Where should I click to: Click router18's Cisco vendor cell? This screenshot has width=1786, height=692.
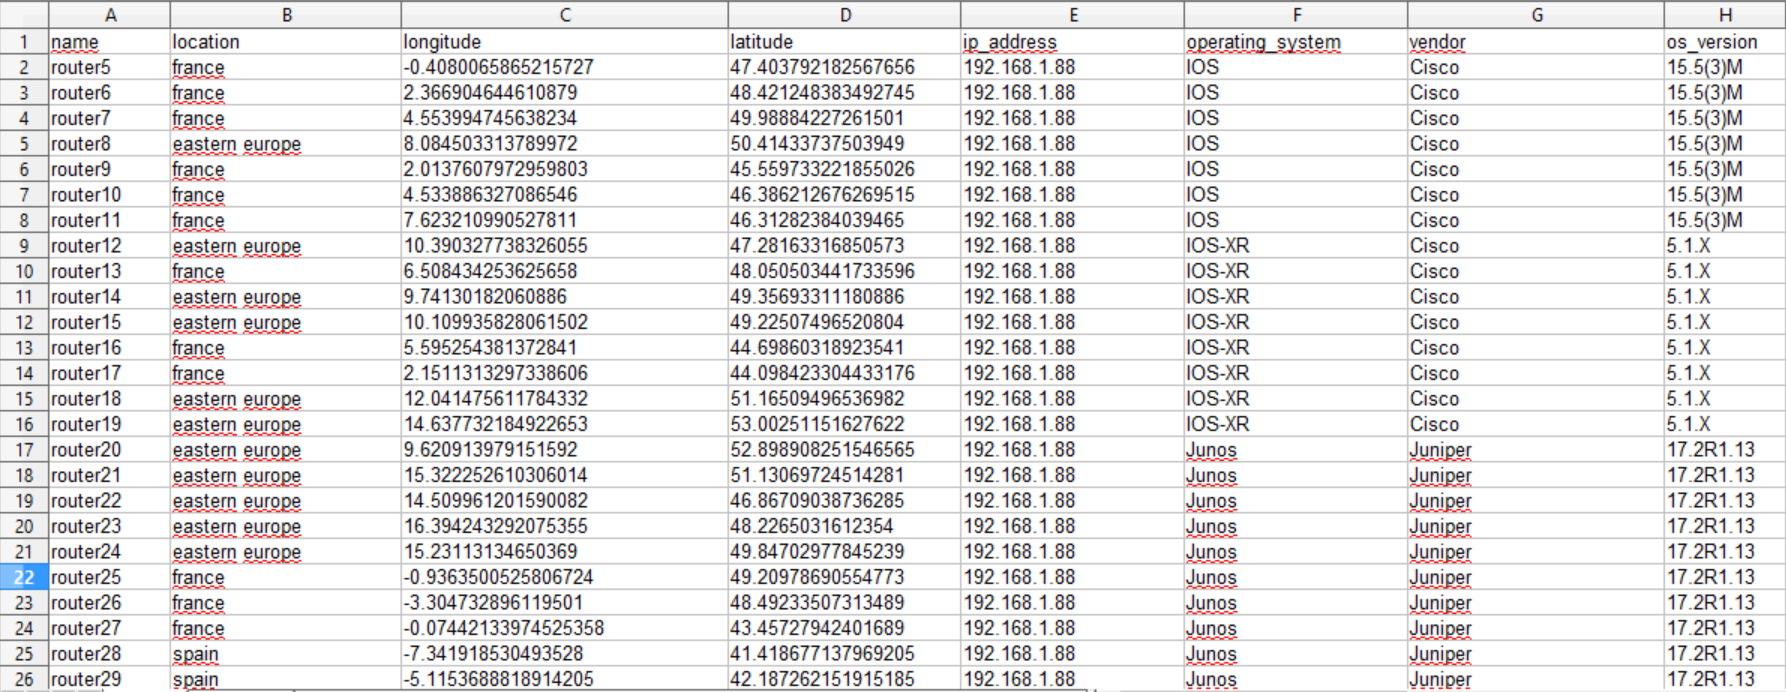[1536, 399]
